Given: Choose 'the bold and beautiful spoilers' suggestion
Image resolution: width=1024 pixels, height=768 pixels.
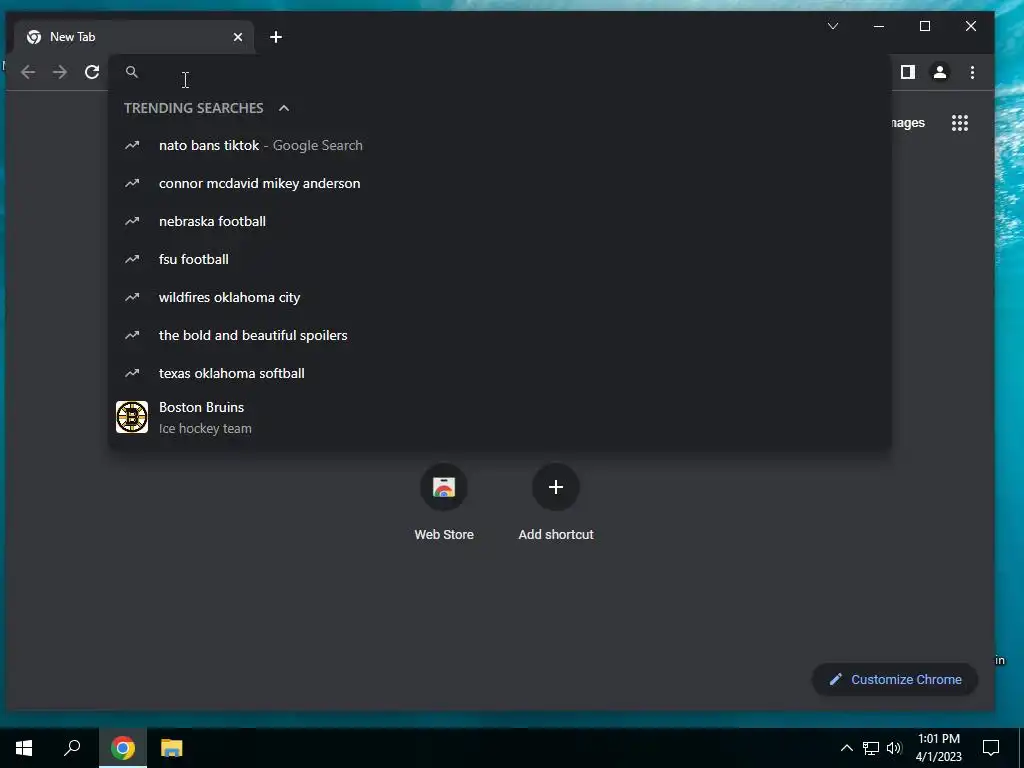Looking at the screenshot, I should (500, 335).
